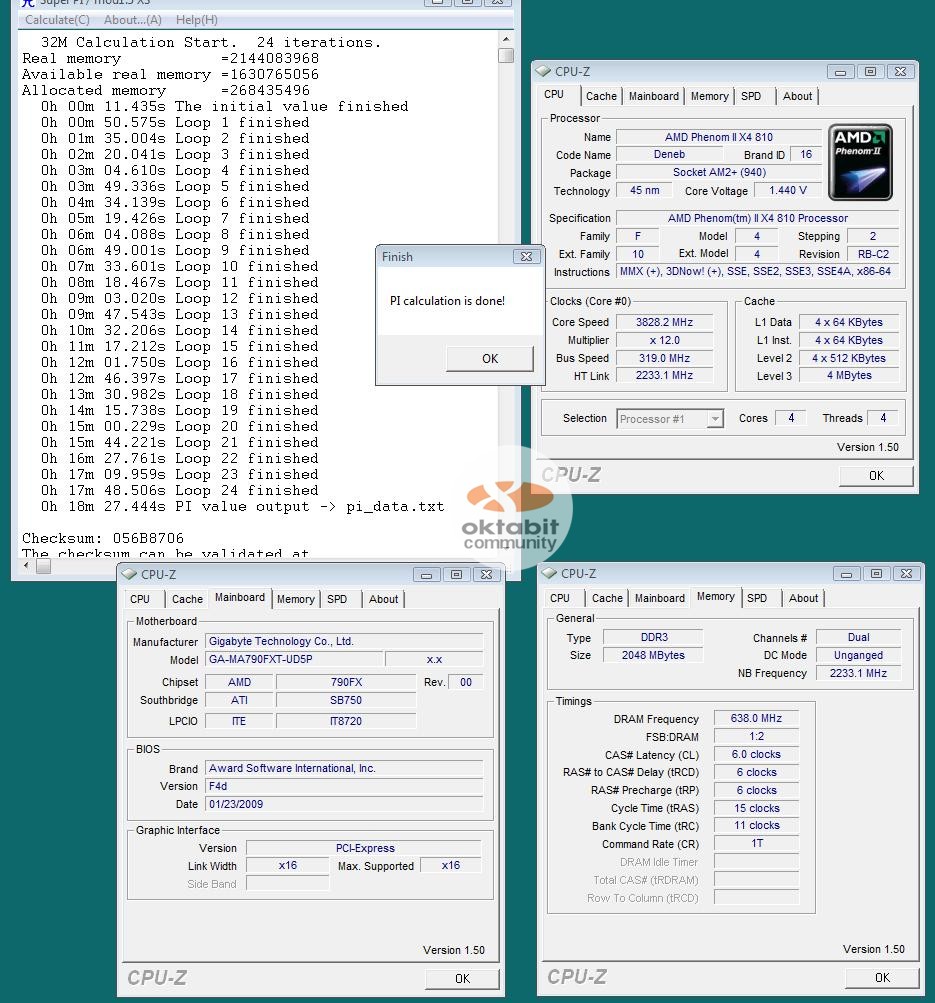
Task: Click the Loop 24 finished line in Super PI
Action: [180, 491]
